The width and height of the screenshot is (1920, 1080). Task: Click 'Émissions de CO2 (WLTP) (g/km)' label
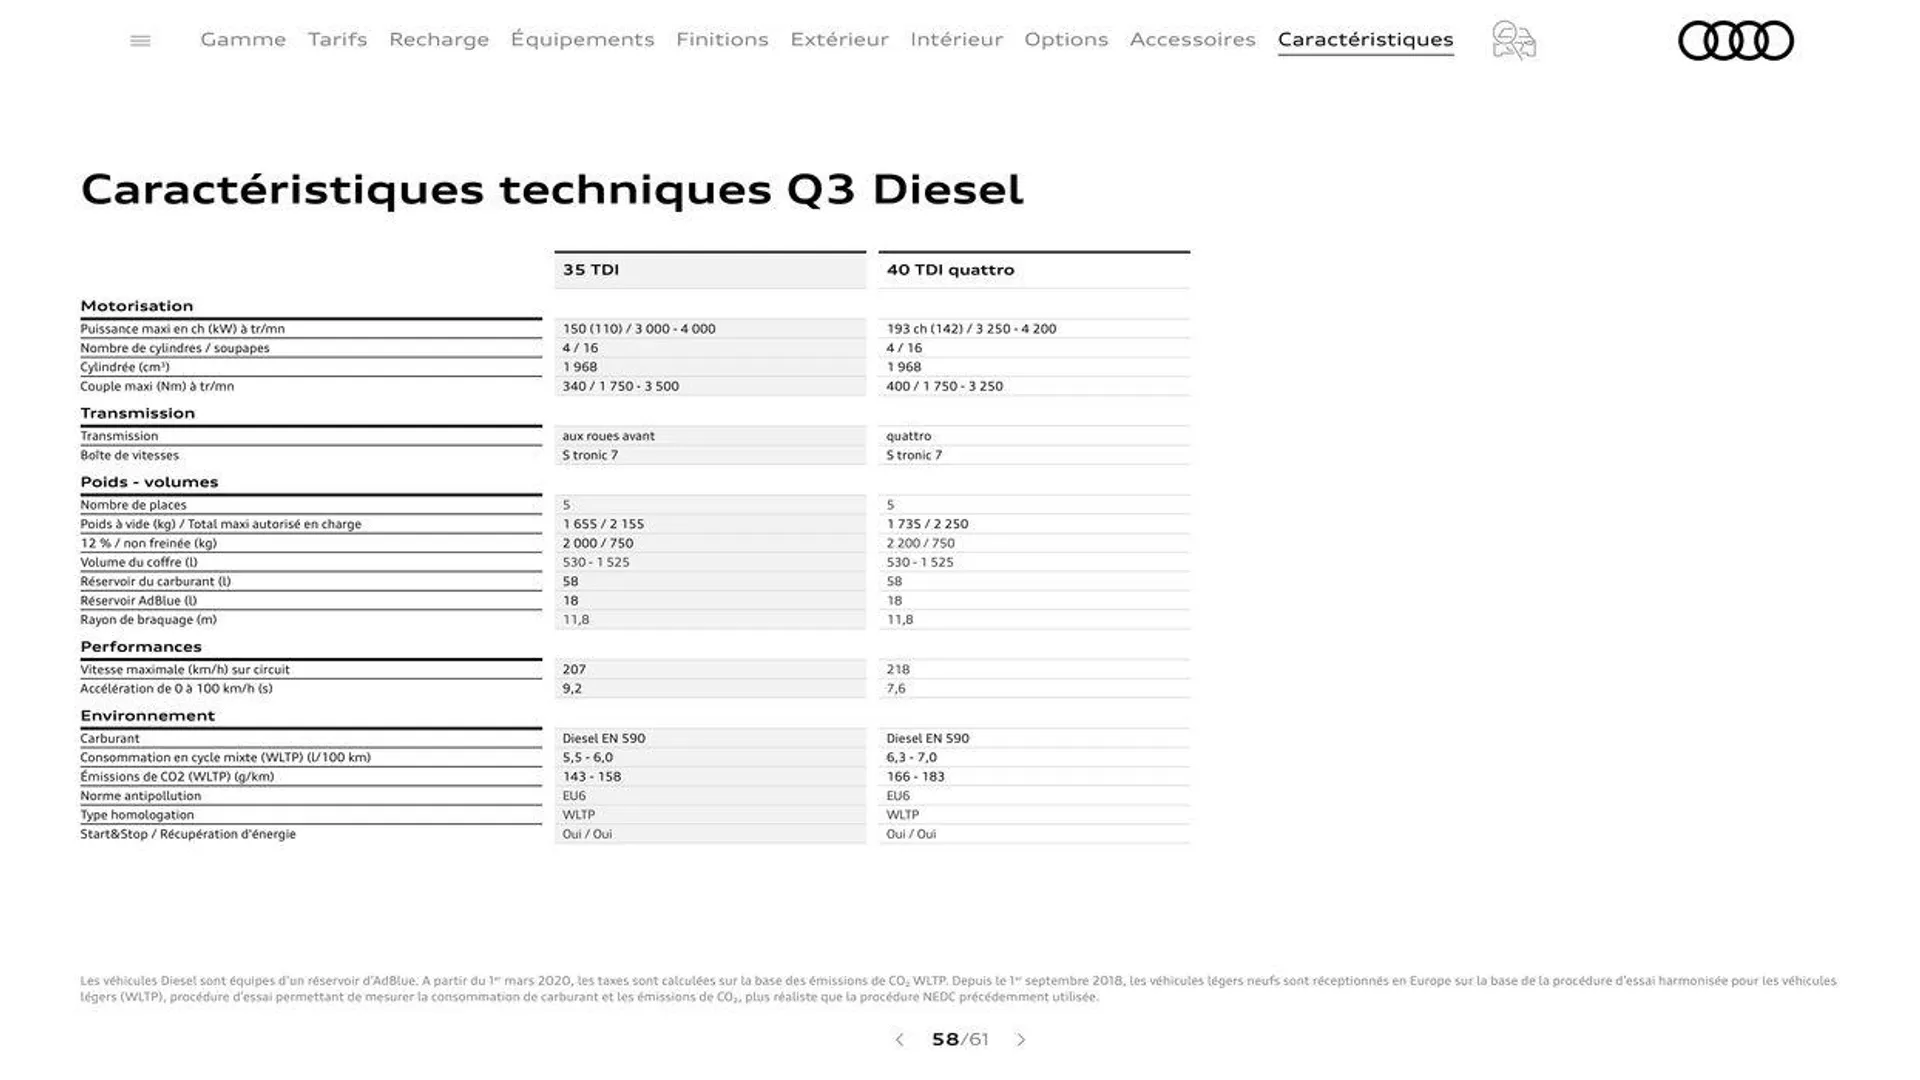pyautogui.click(x=177, y=777)
